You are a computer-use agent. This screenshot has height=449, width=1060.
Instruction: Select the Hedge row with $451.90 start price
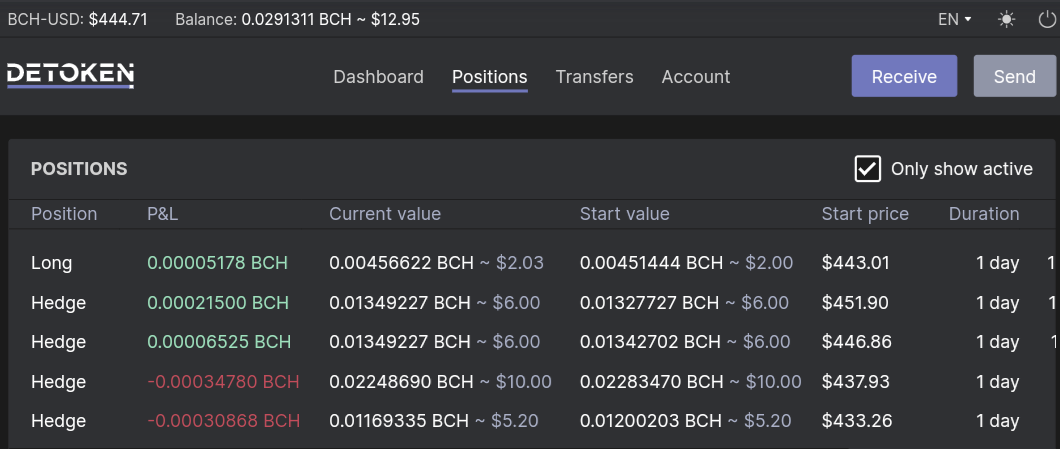[x=532, y=303]
